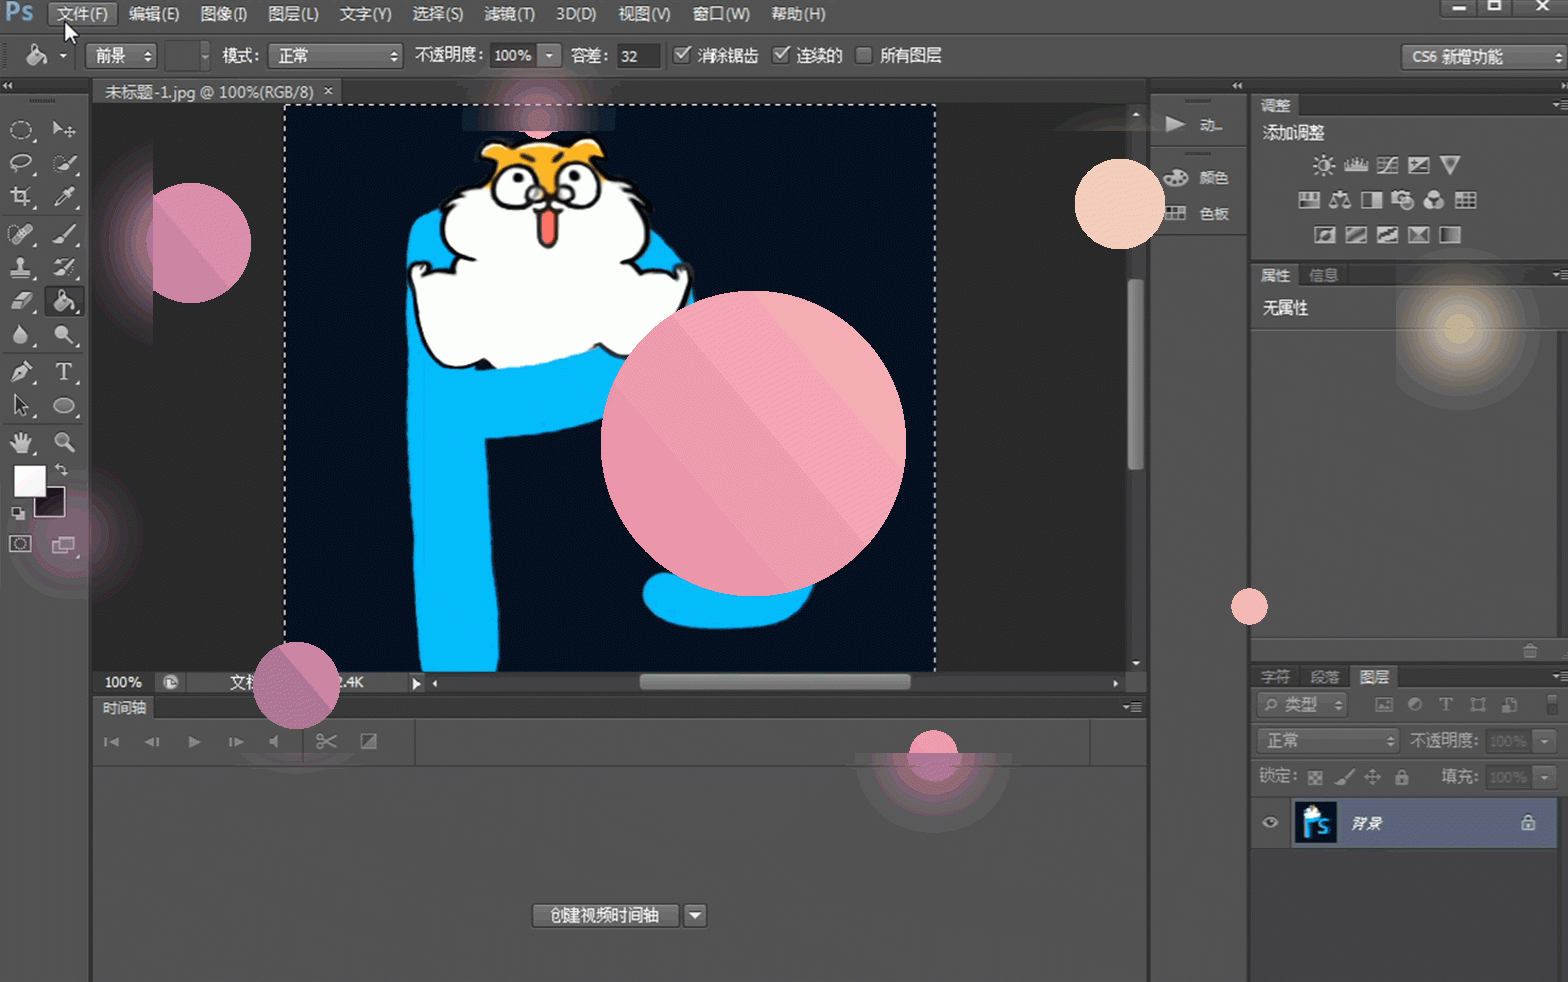The height and width of the screenshot is (982, 1568).
Task: Open the 模式 正常 blend mode dropdown
Action: 335,56
